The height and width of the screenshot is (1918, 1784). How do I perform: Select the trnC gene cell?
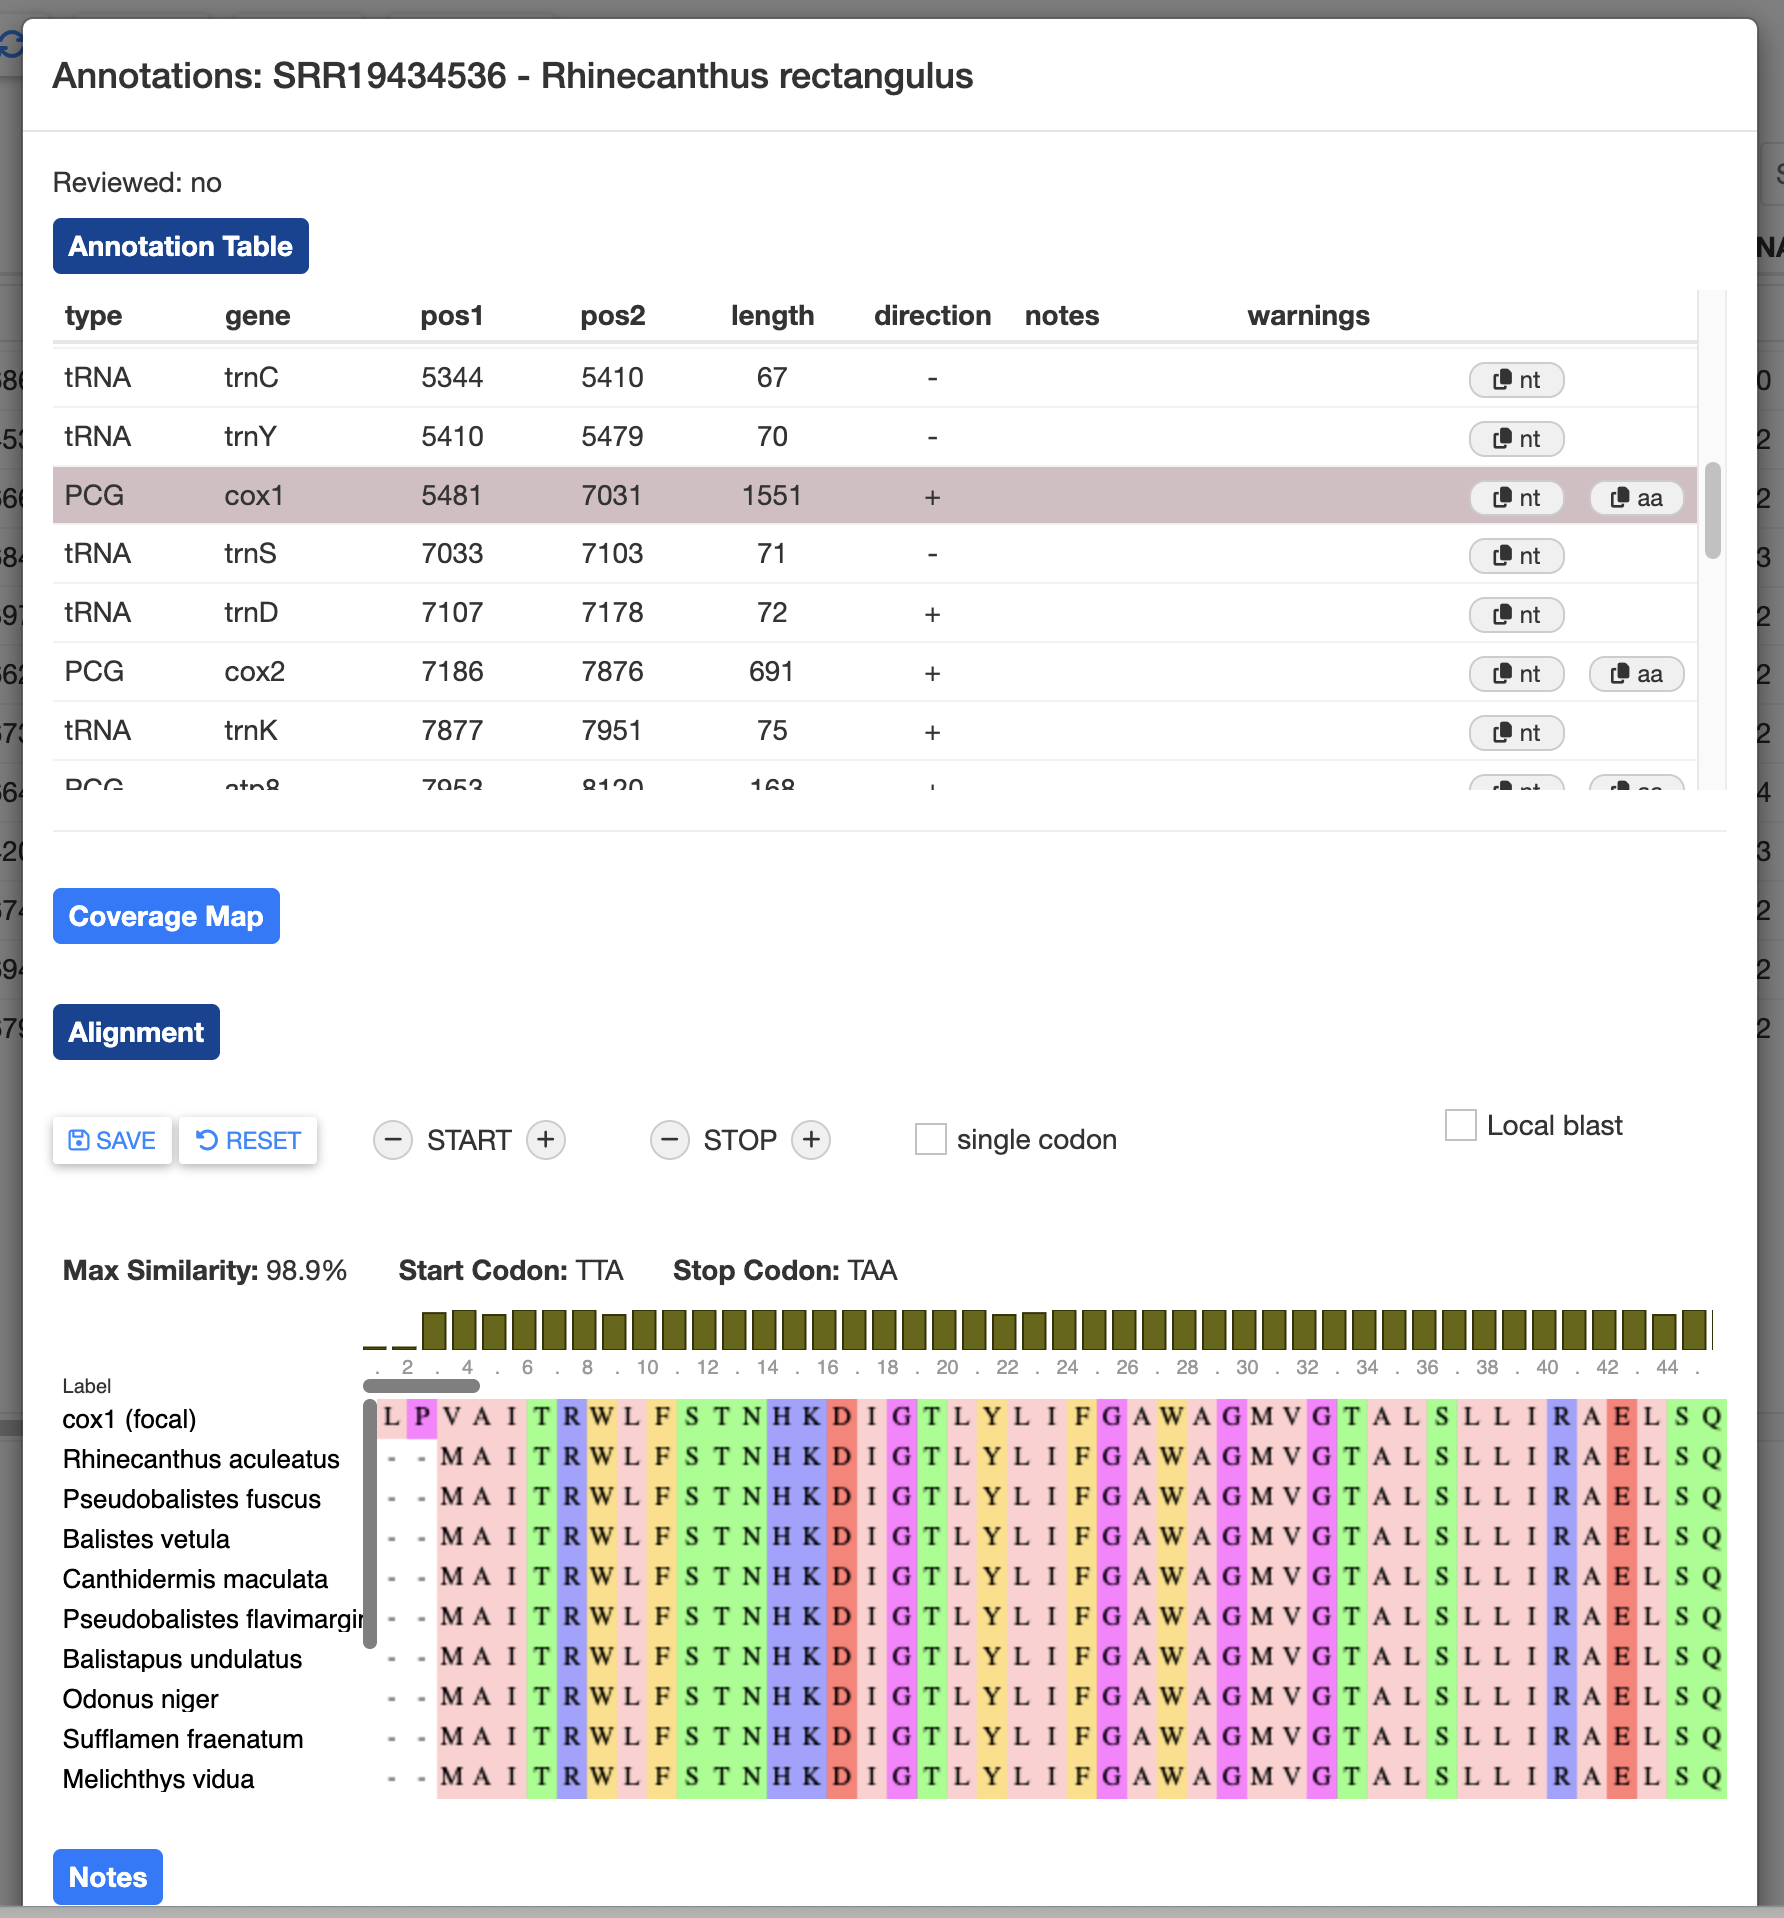click(x=251, y=378)
